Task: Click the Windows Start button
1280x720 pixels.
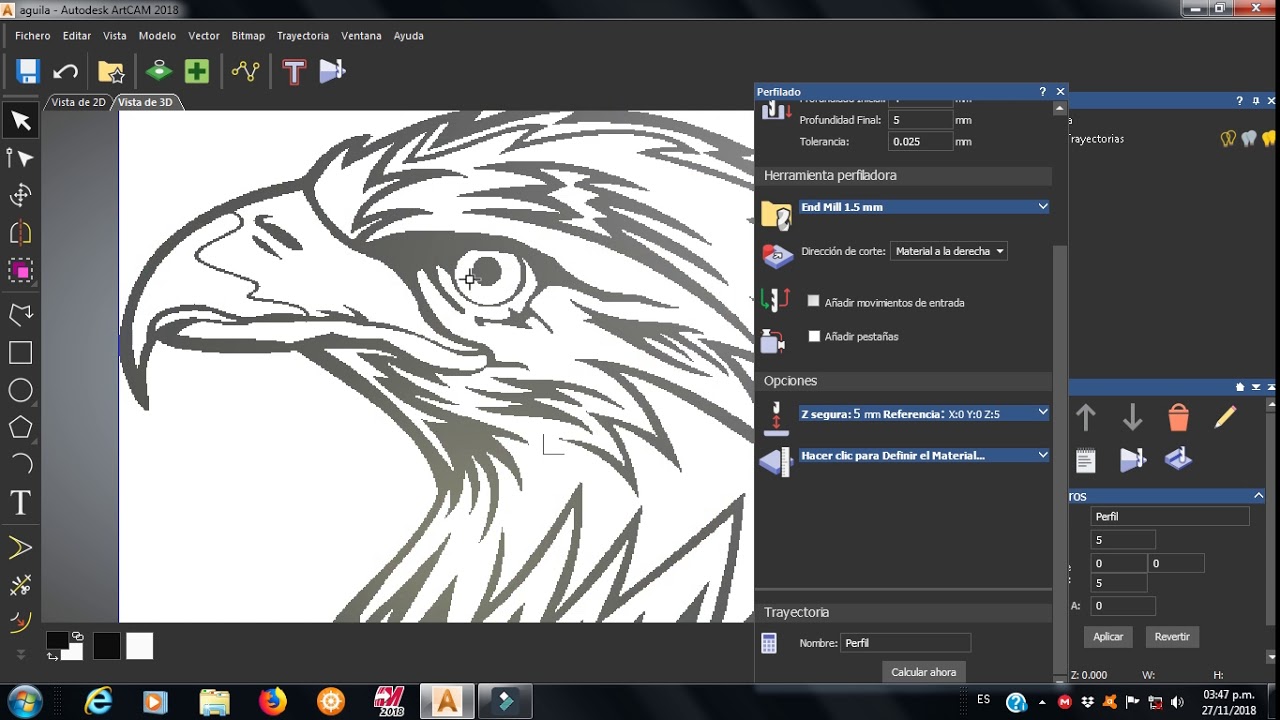Action: [23, 700]
